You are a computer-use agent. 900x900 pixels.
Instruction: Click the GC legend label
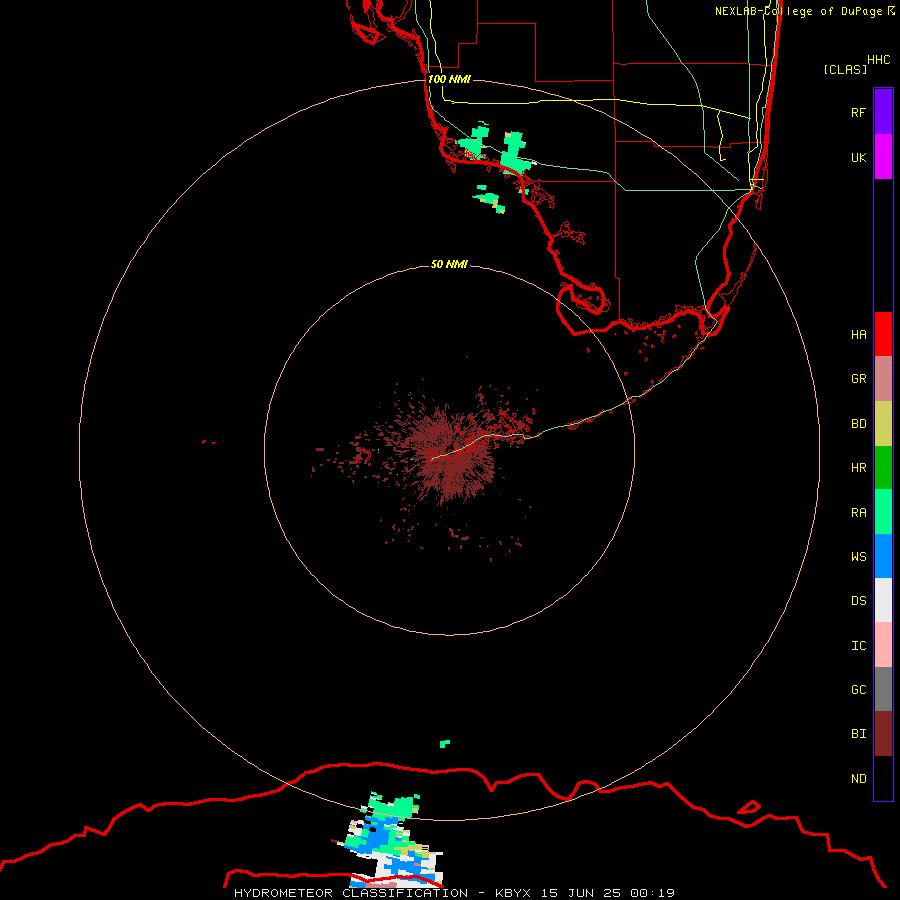pos(858,689)
